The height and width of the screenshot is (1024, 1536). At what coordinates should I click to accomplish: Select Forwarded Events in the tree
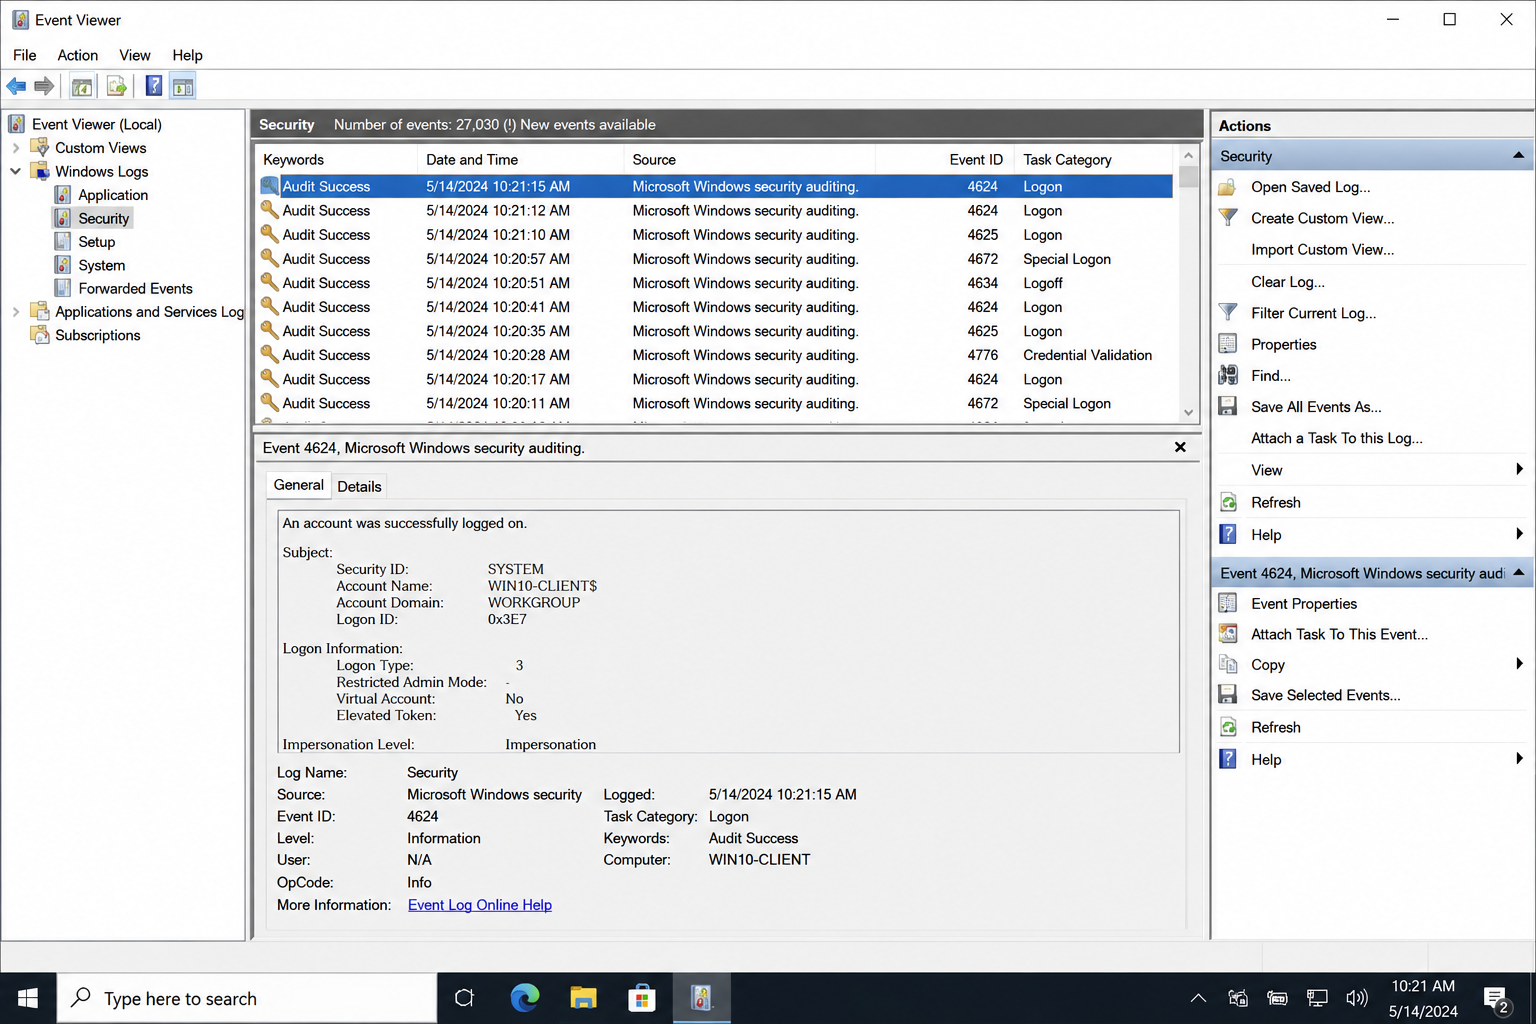coord(135,289)
